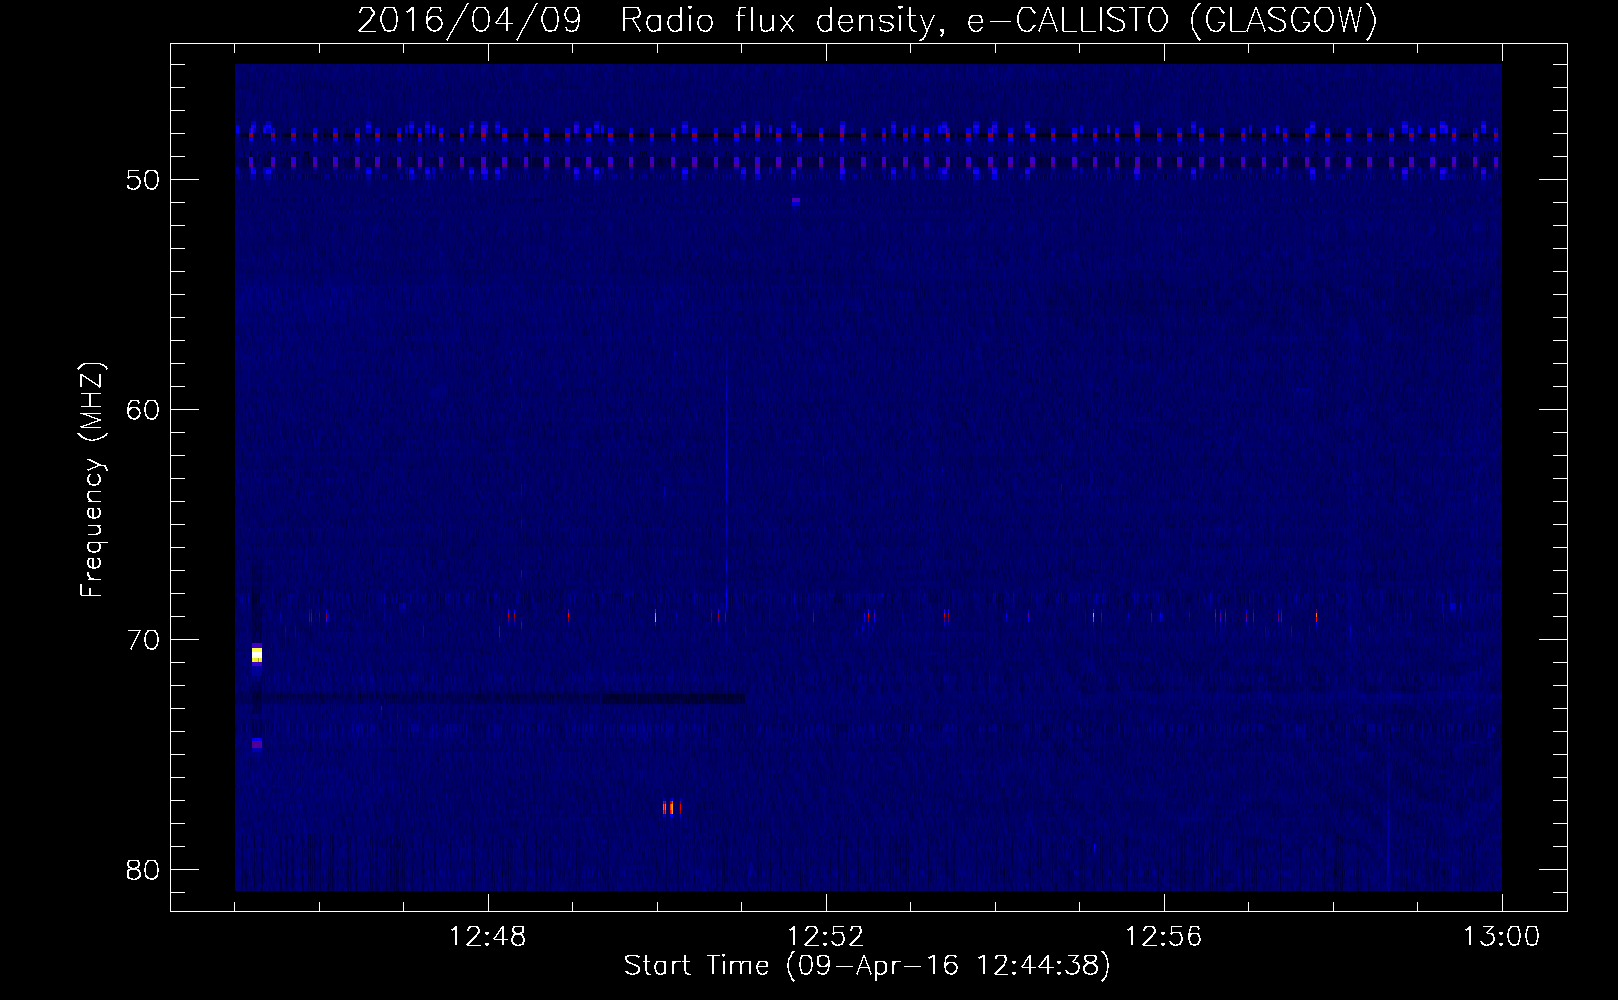
Task: Click the "Frequency (MHZ)" axis label
Action: click(92, 480)
